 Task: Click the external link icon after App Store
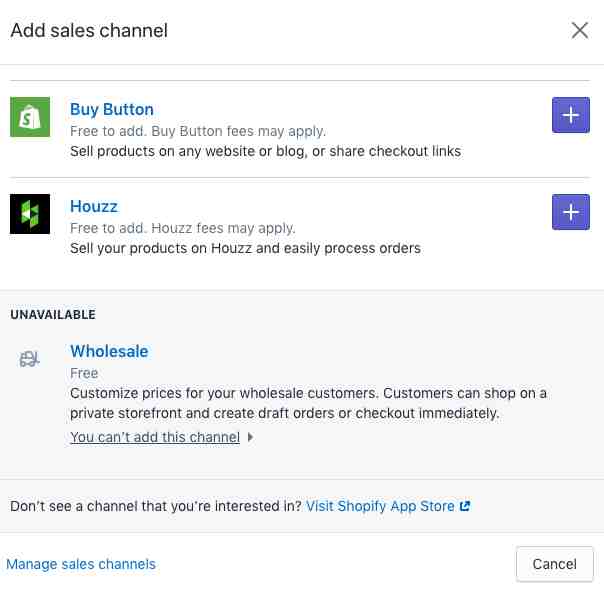click(x=465, y=506)
